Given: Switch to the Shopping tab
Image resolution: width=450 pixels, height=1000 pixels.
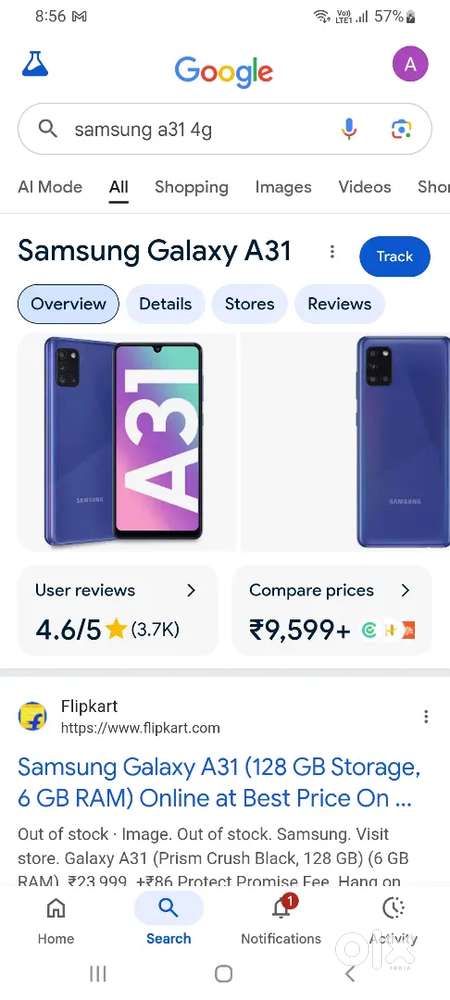Looking at the screenshot, I should (x=191, y=187).
